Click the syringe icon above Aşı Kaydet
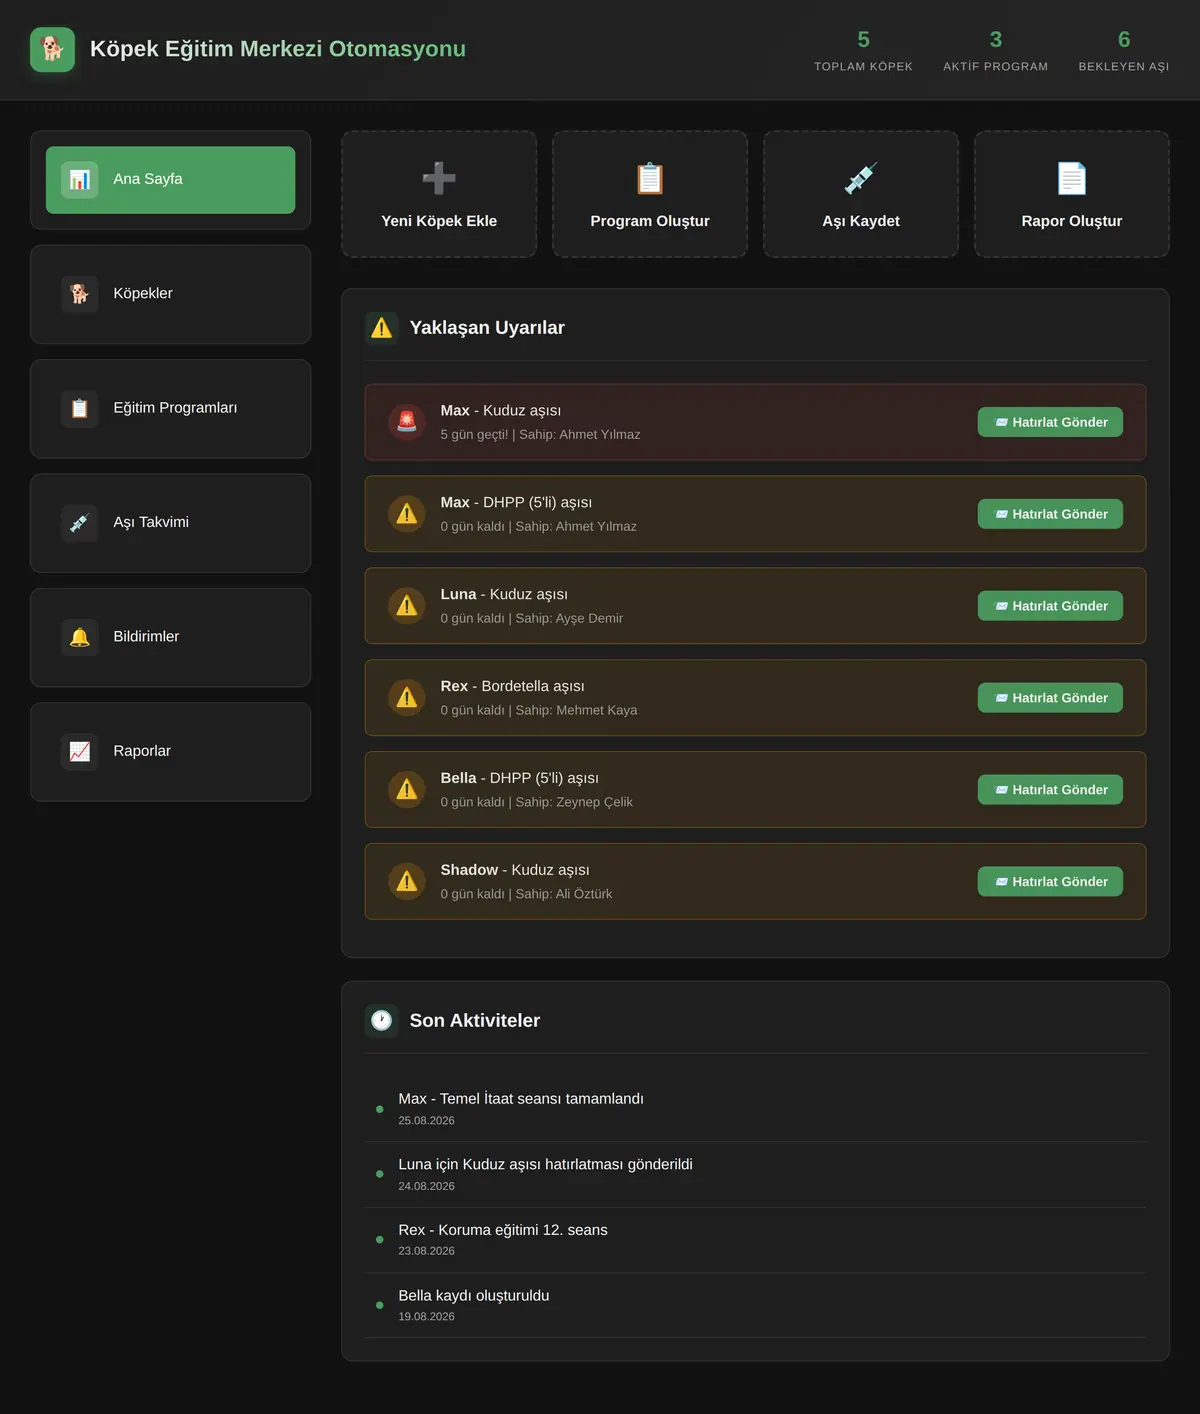Image resolution: width=1200 pixels, height=1414 pixels. point(861,178)
